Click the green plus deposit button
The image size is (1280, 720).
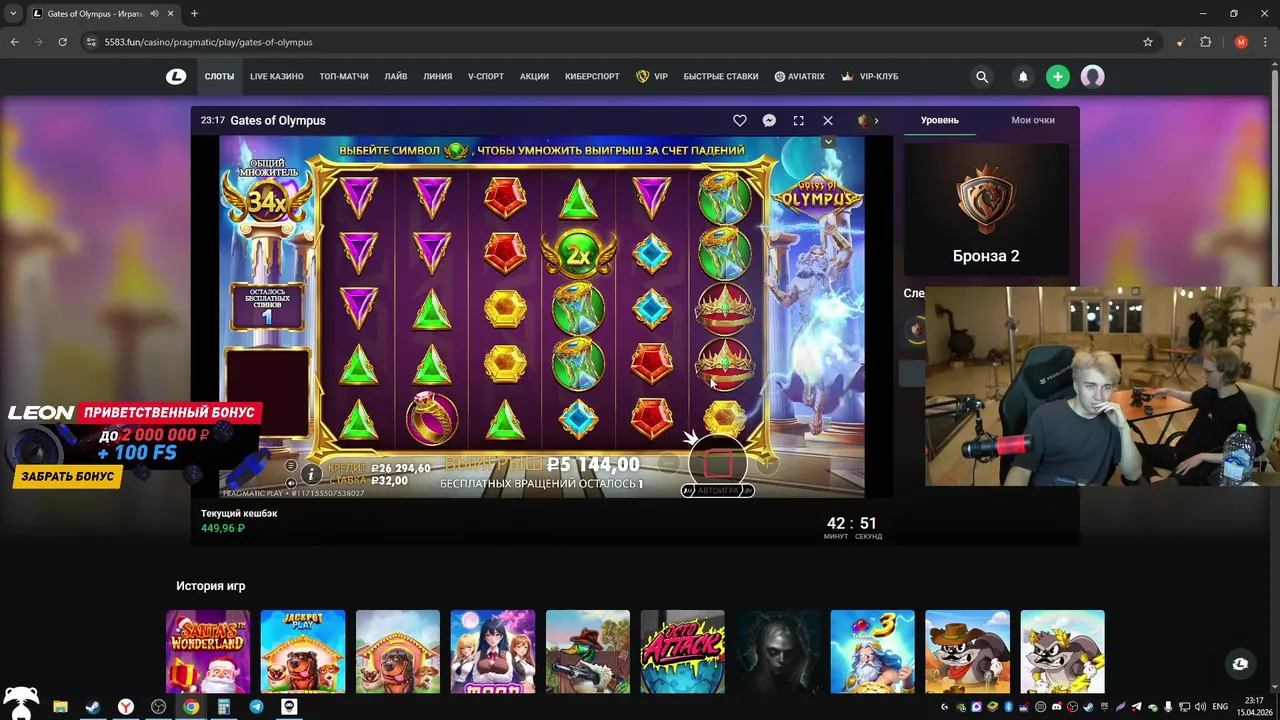[x=1058, y=76]
